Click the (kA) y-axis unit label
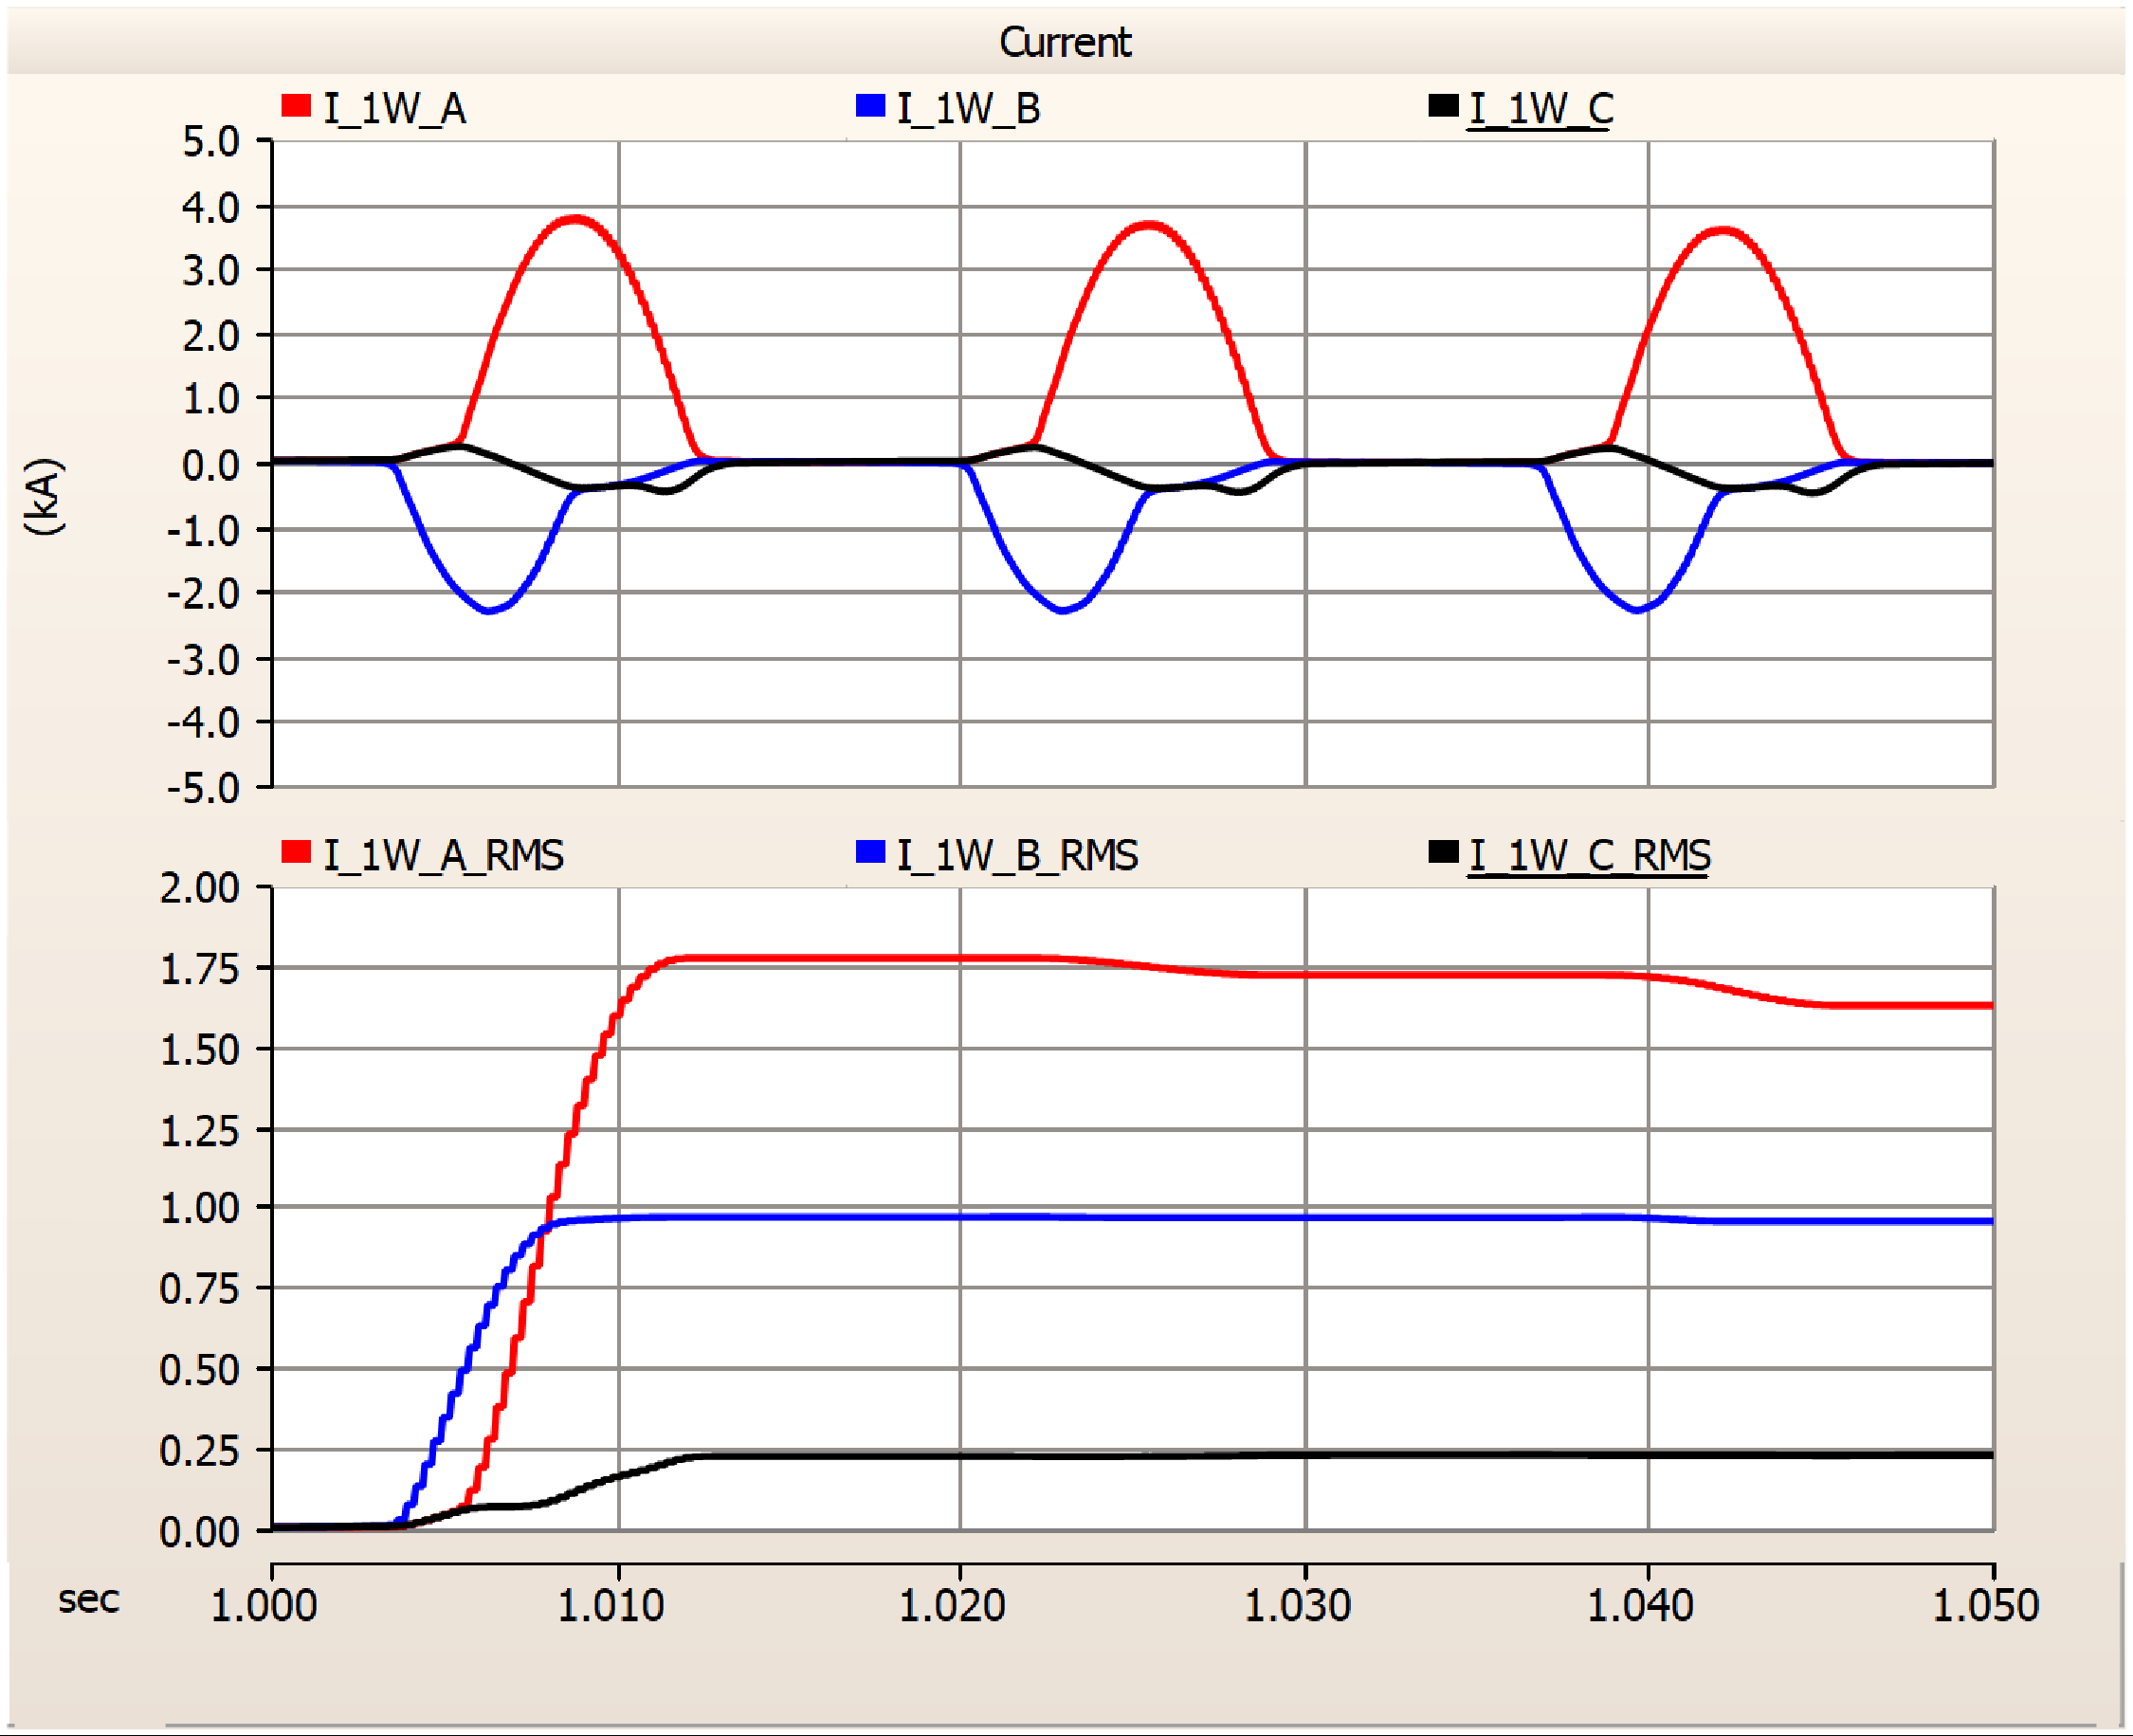This screenshot has width=2133, height=1736. click(44, 497)
